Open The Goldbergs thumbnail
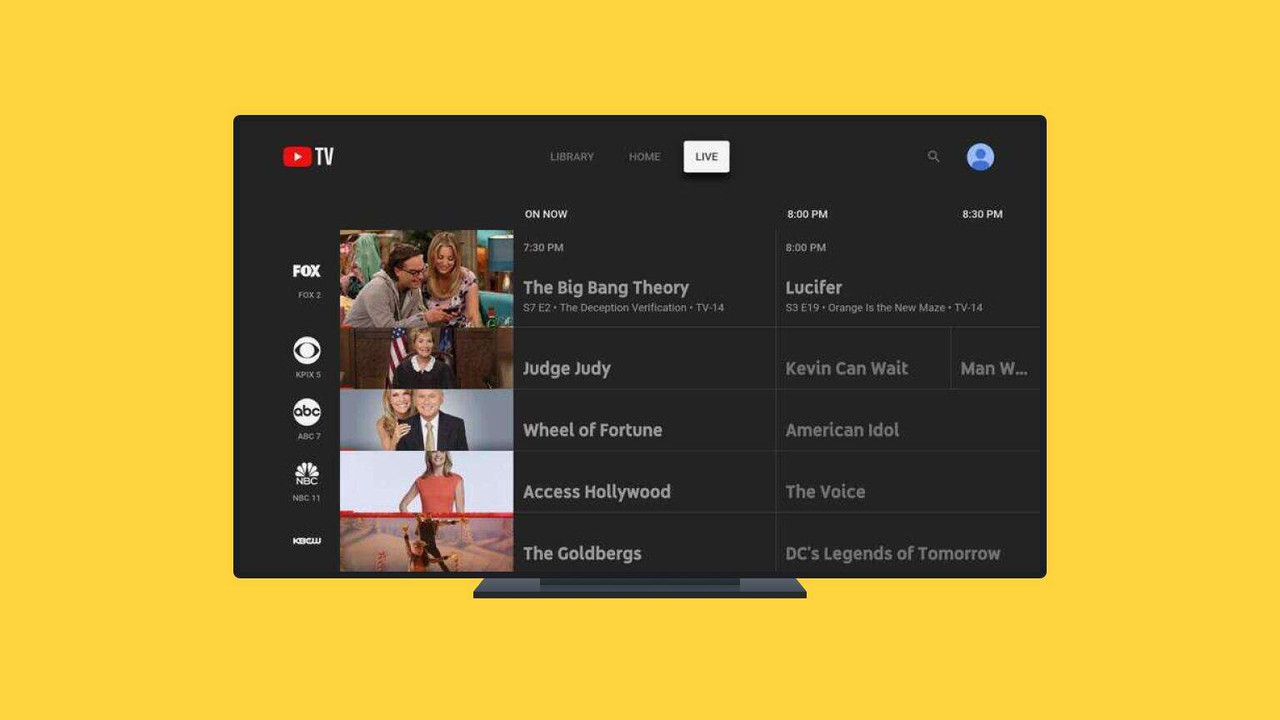Screen dimensions: 1280x720 click(427, 543)
